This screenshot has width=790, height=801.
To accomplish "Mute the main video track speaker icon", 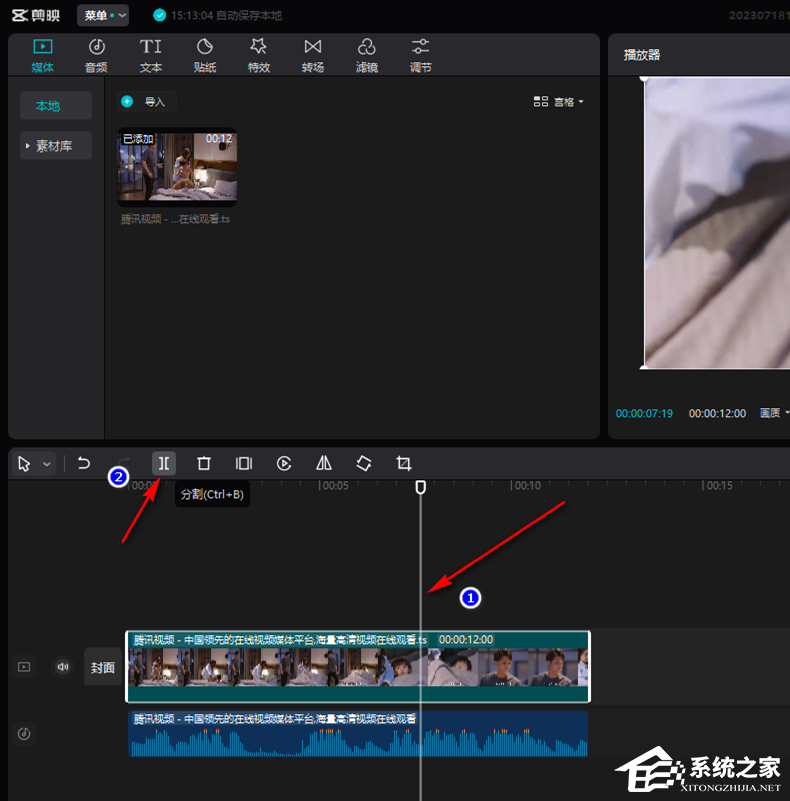I will (63, 667).
